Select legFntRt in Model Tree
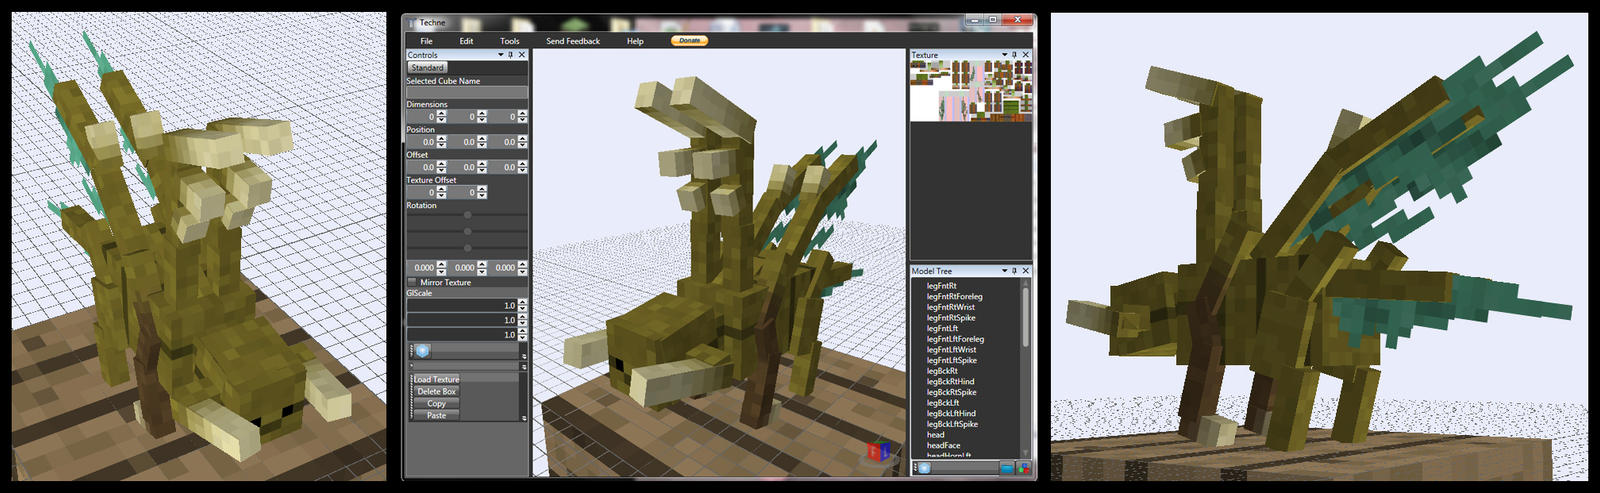The height and width of the screenshot is (493, 1600). coord(941,286)
